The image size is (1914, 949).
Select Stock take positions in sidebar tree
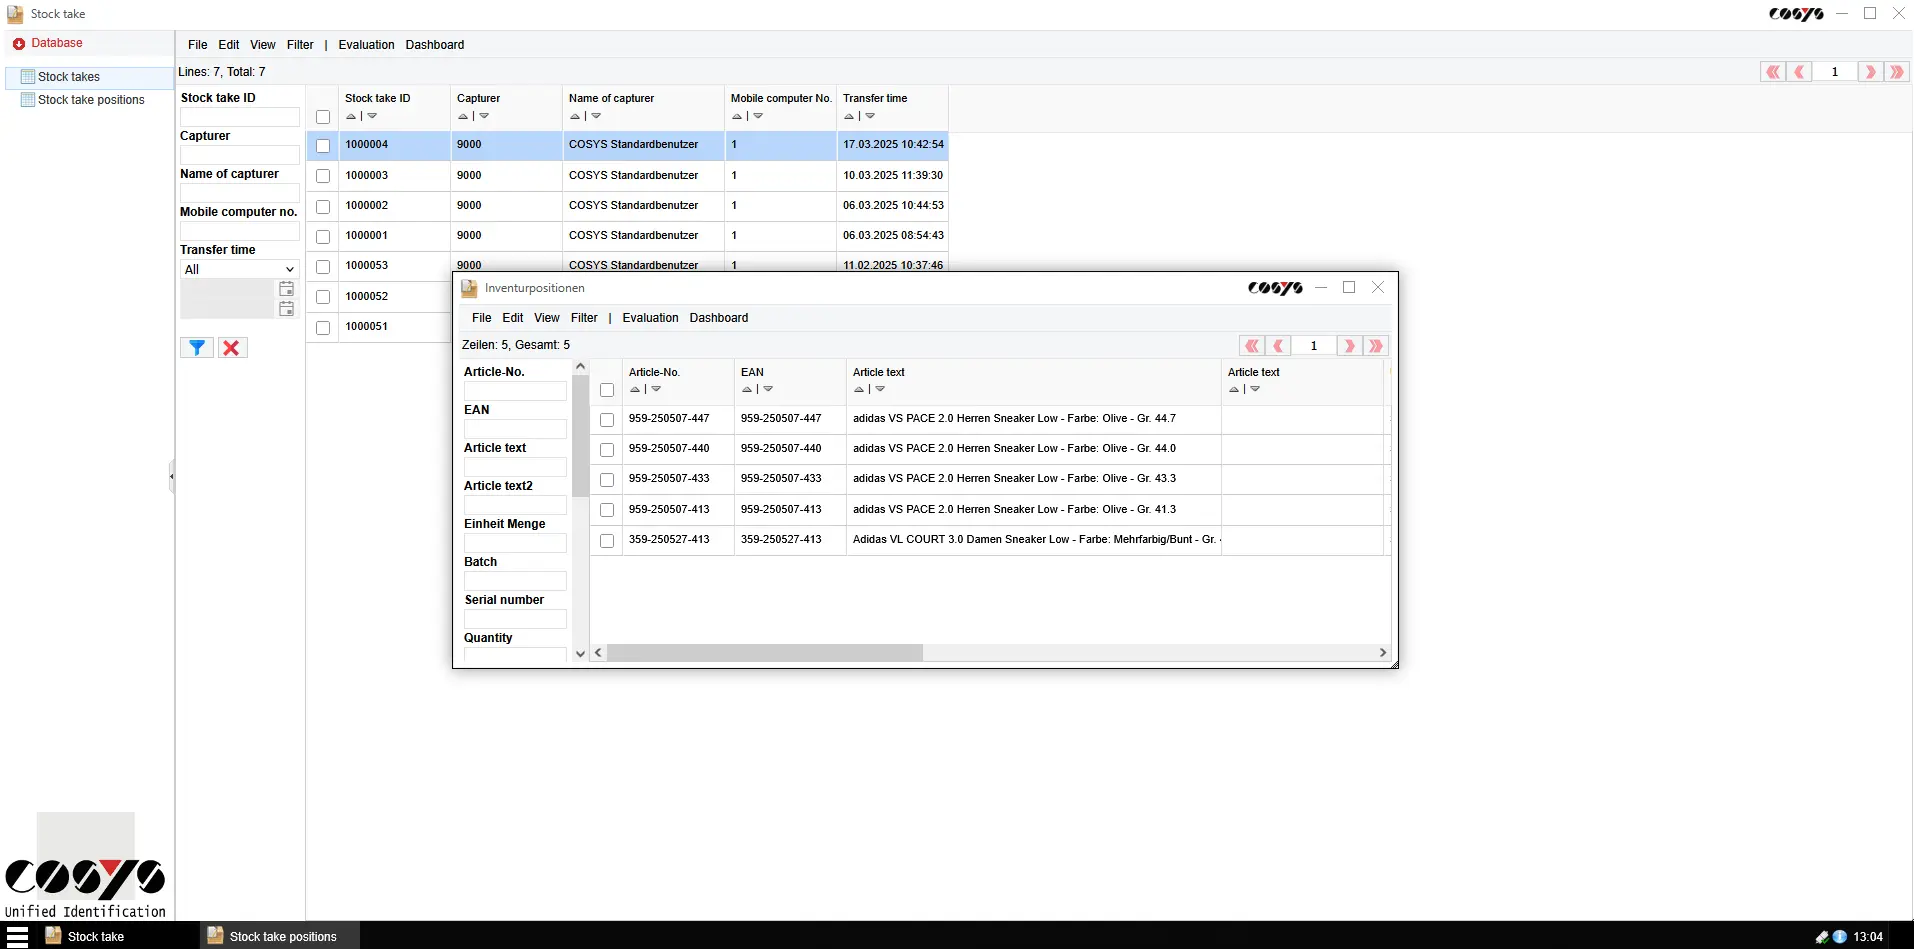(91, 100)
